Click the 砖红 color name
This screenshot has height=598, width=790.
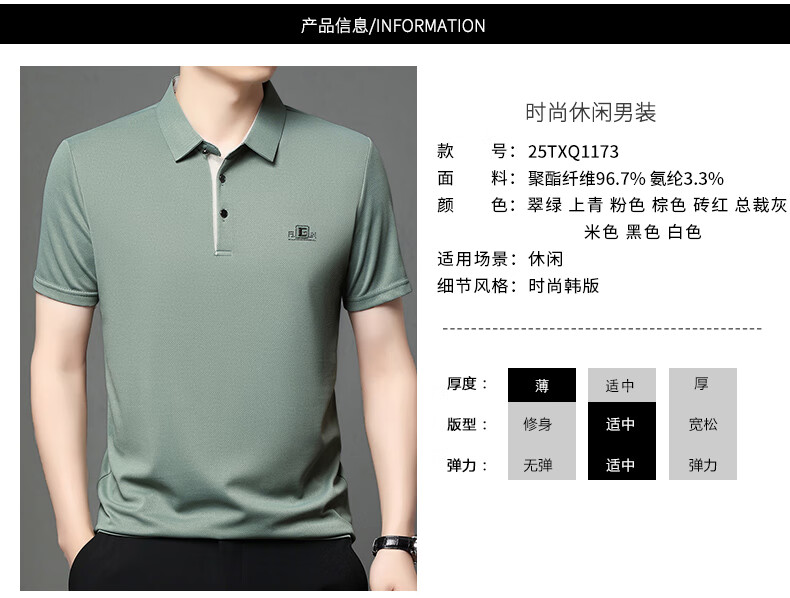710,205
